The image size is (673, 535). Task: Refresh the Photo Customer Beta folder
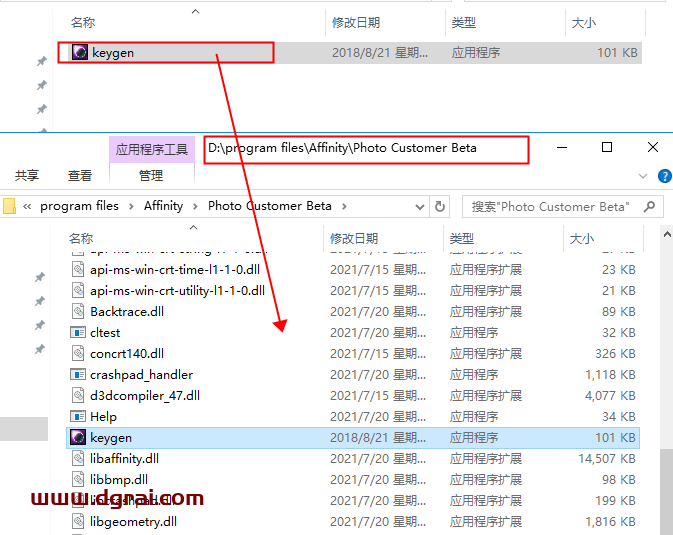pos(440,207)
